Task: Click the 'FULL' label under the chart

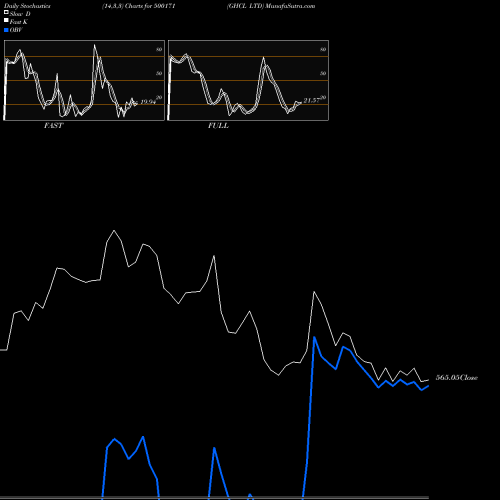Action: click(x=218, y=126)
